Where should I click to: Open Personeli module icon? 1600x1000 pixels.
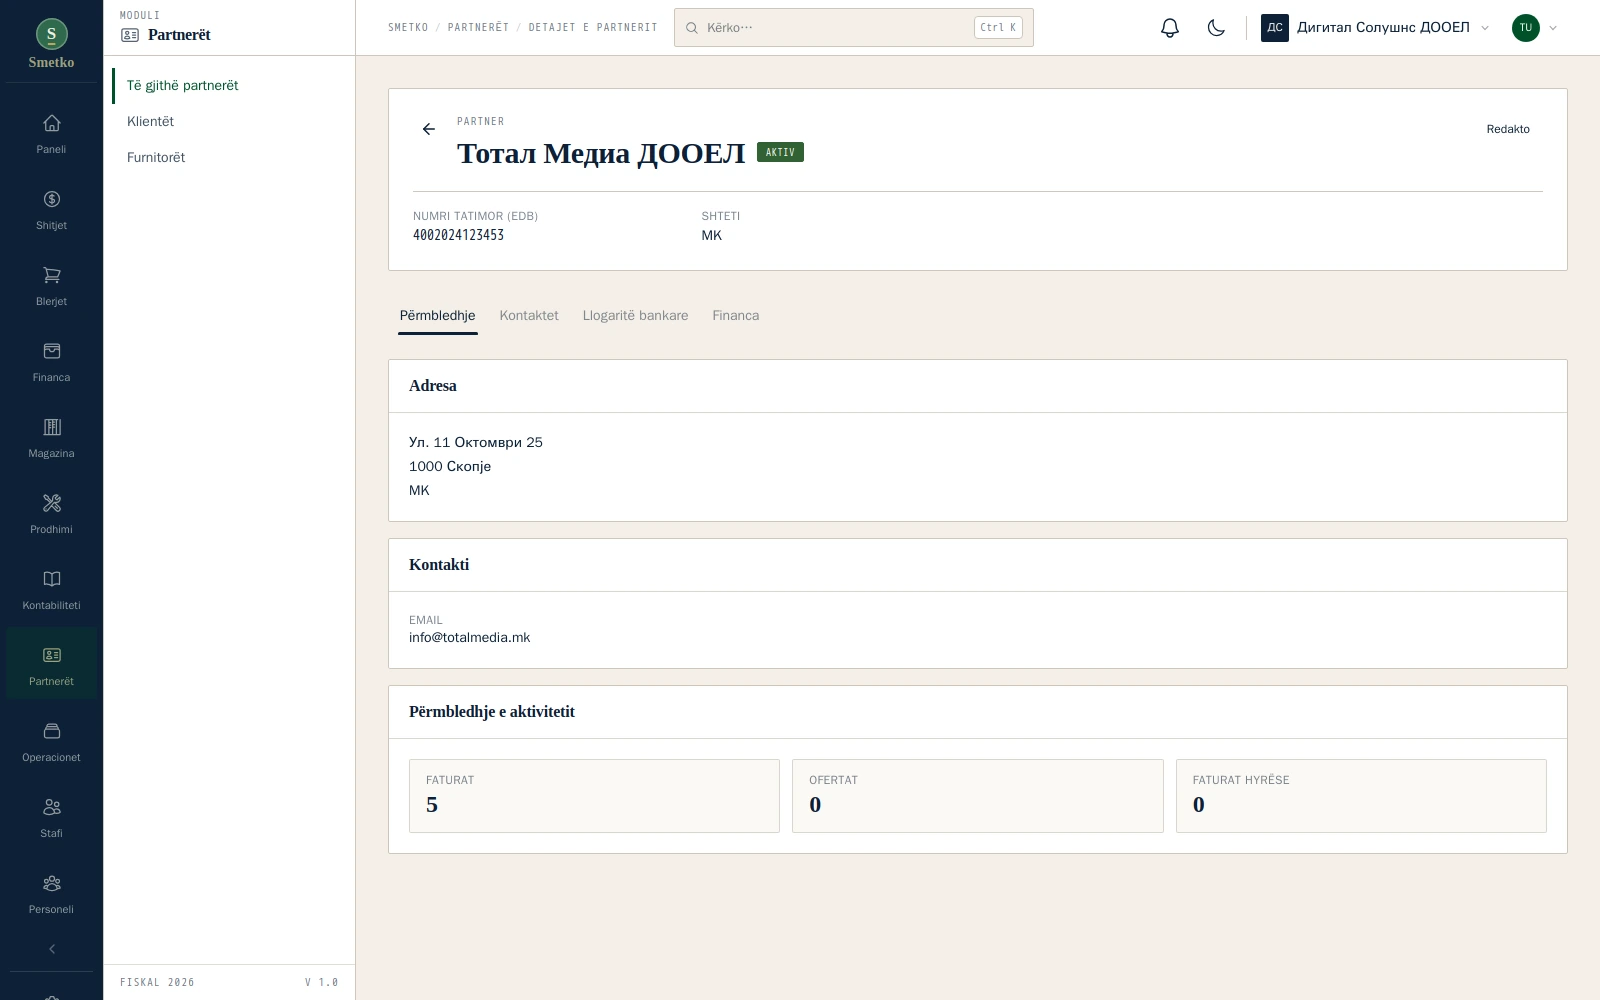pos(51,883)
